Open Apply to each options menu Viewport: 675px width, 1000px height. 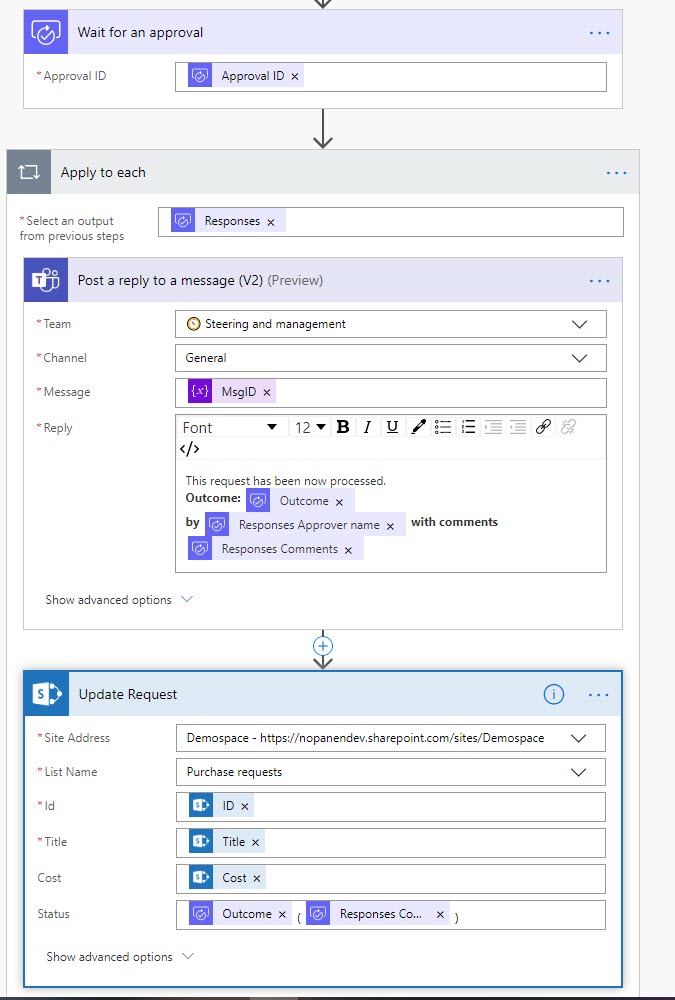point(617,173)
